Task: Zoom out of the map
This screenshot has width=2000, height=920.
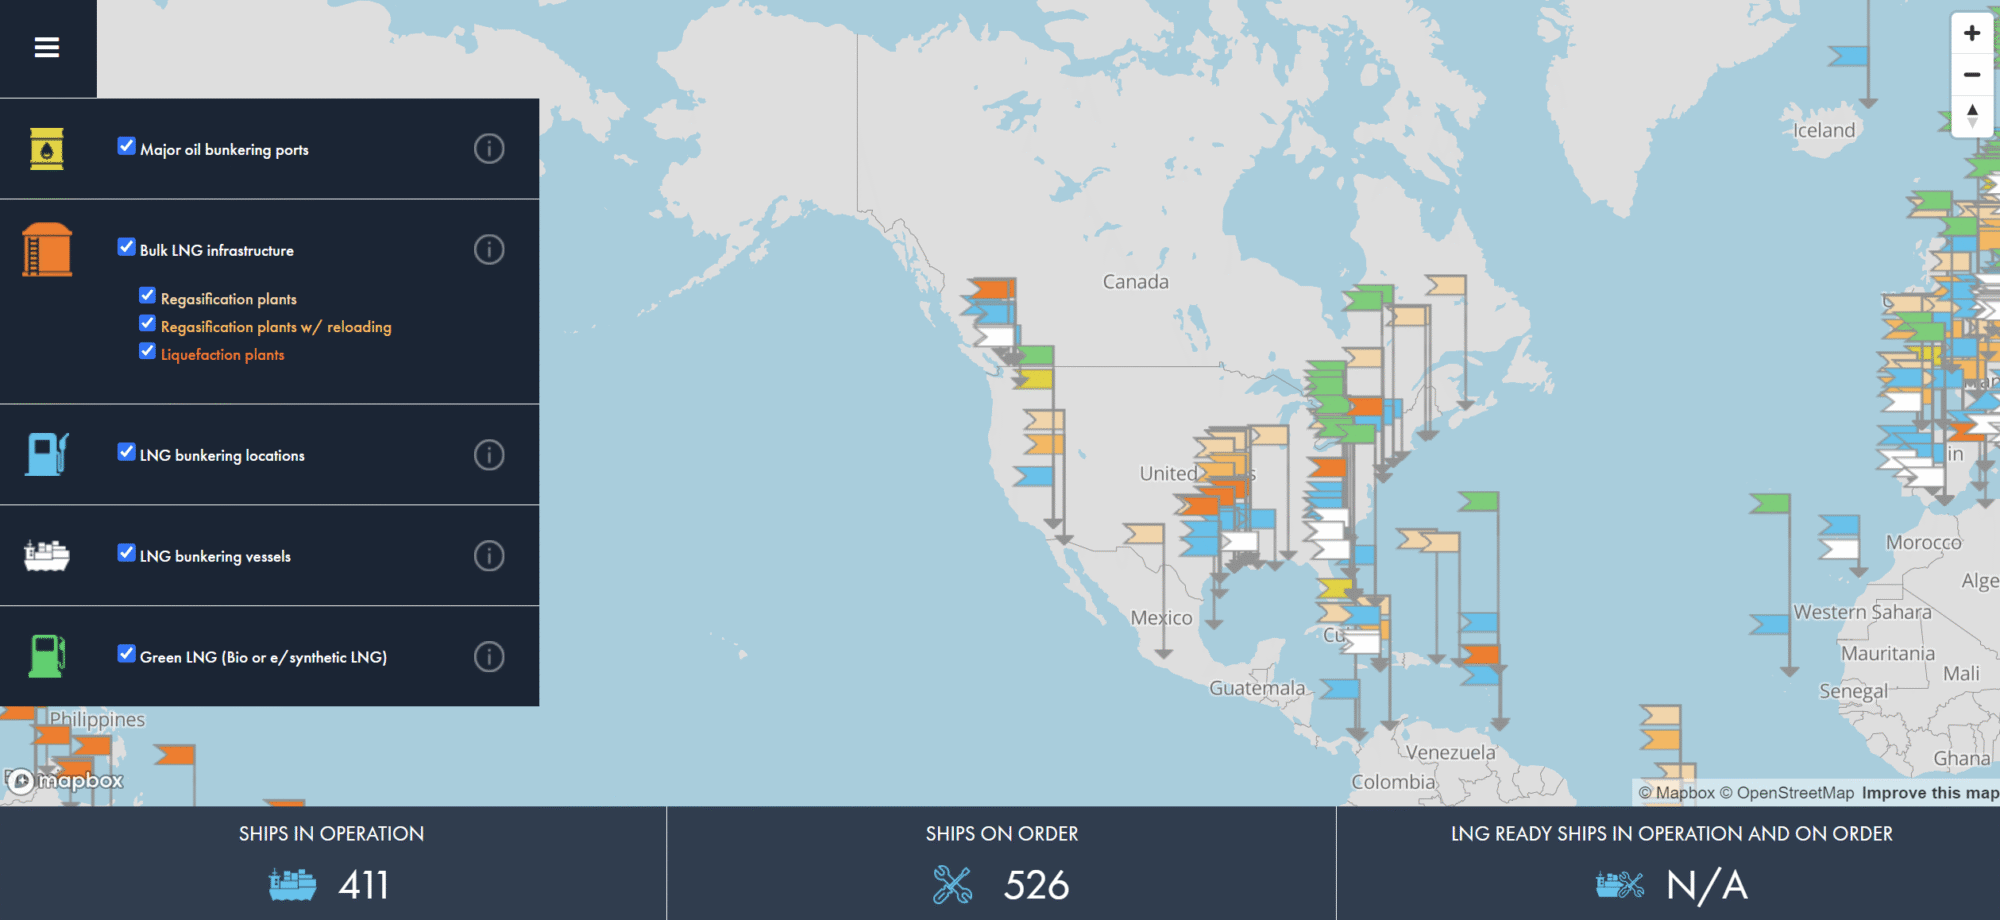Action: pyautogui.click(x=1971, y=75)
